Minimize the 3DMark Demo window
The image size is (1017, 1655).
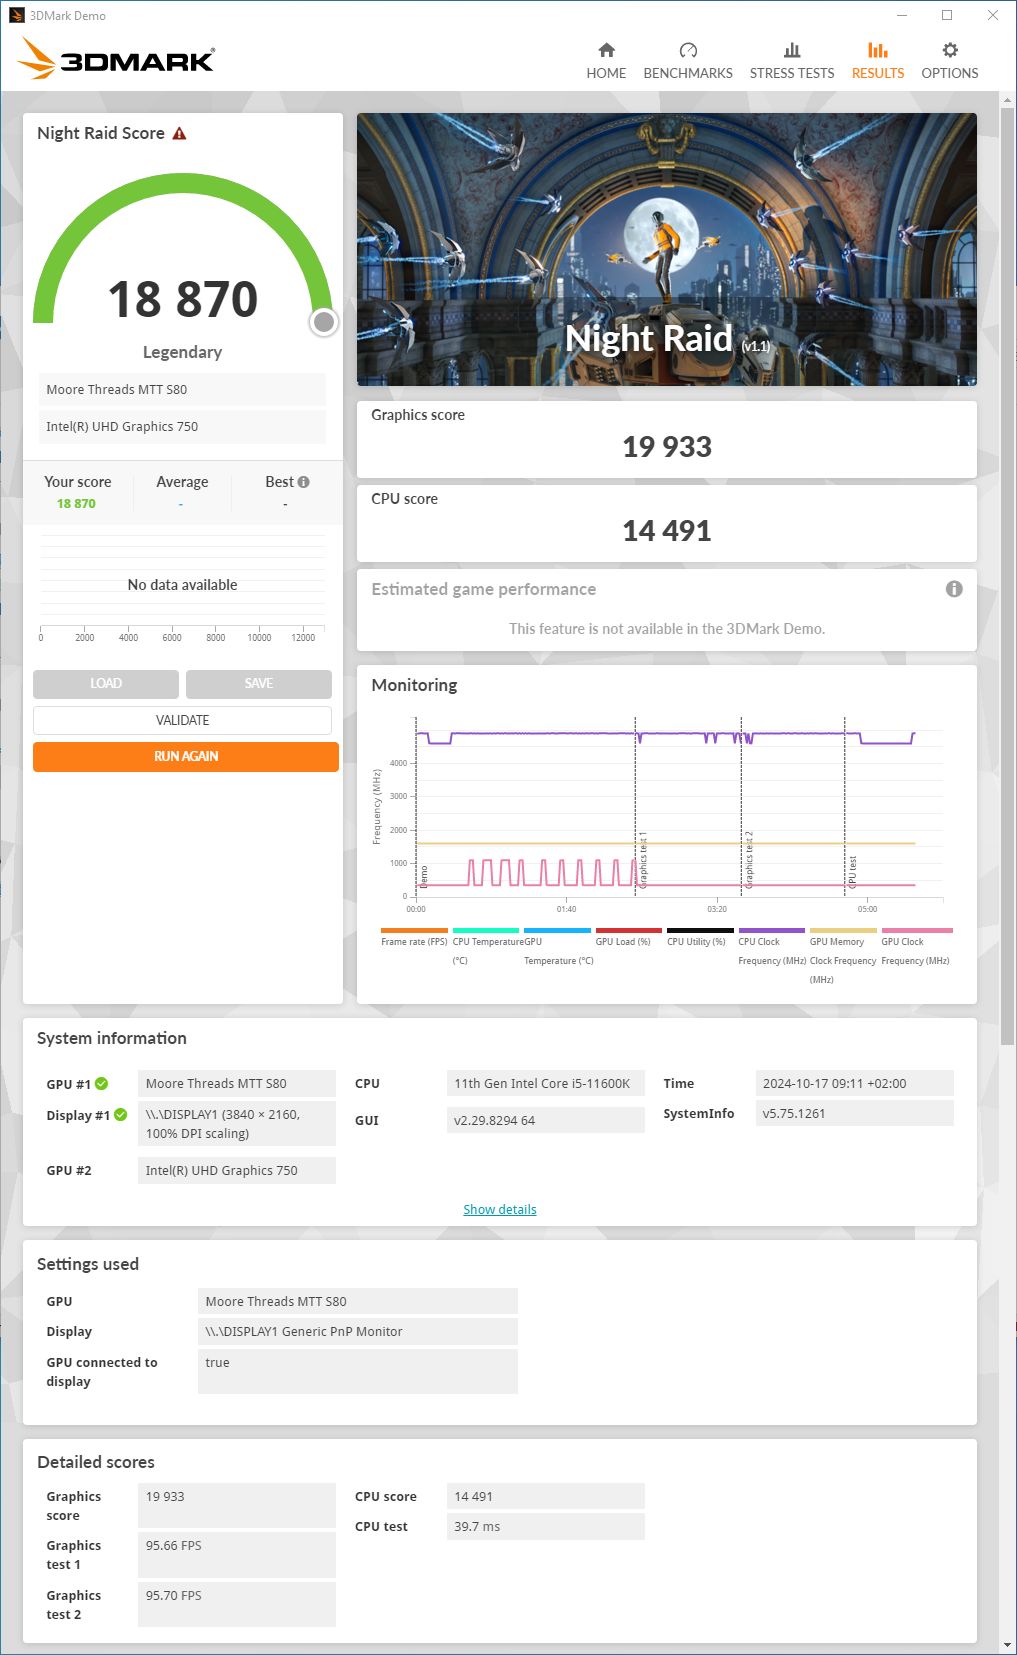tap(902, 15)
